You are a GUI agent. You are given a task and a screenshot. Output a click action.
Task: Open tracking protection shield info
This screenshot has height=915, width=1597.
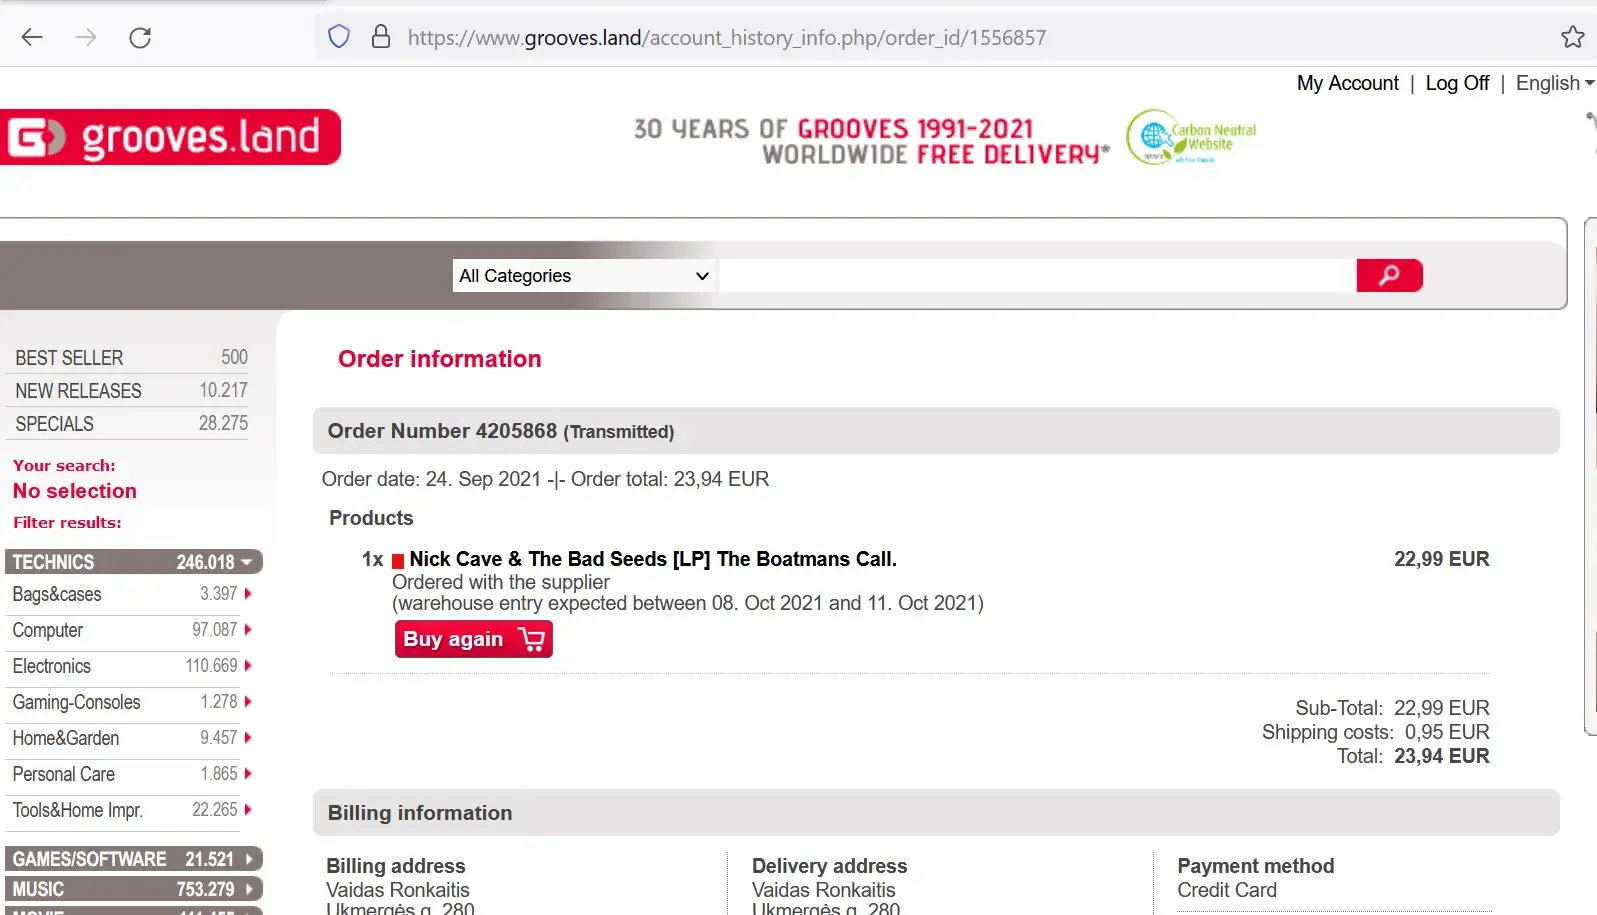point(339,37)
